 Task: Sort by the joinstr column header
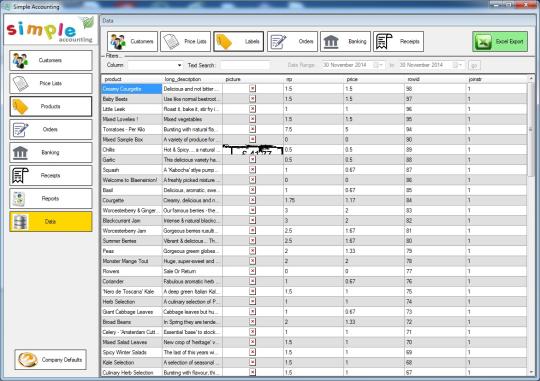[496, 79]
